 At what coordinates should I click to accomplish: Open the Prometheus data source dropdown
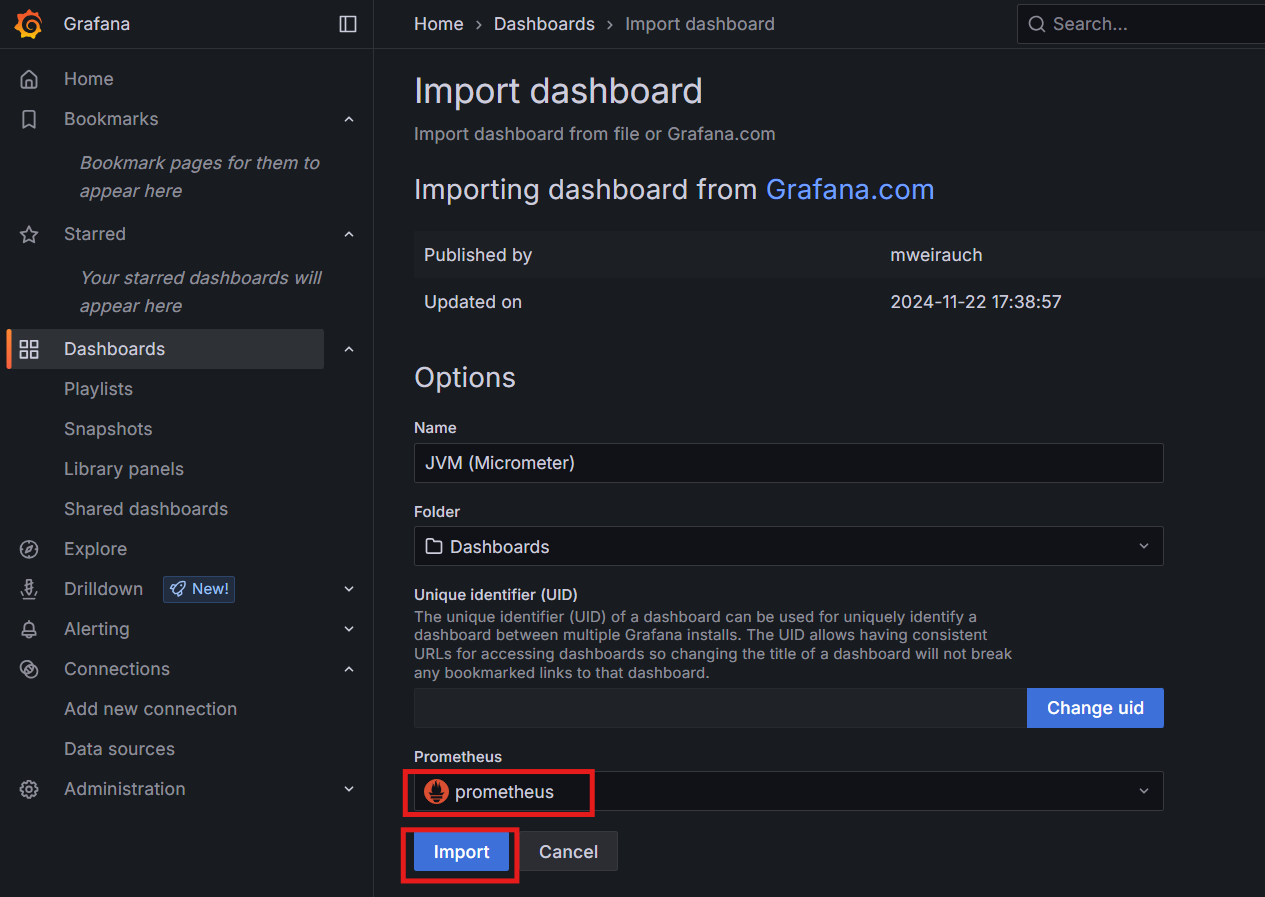click(788, 791)
